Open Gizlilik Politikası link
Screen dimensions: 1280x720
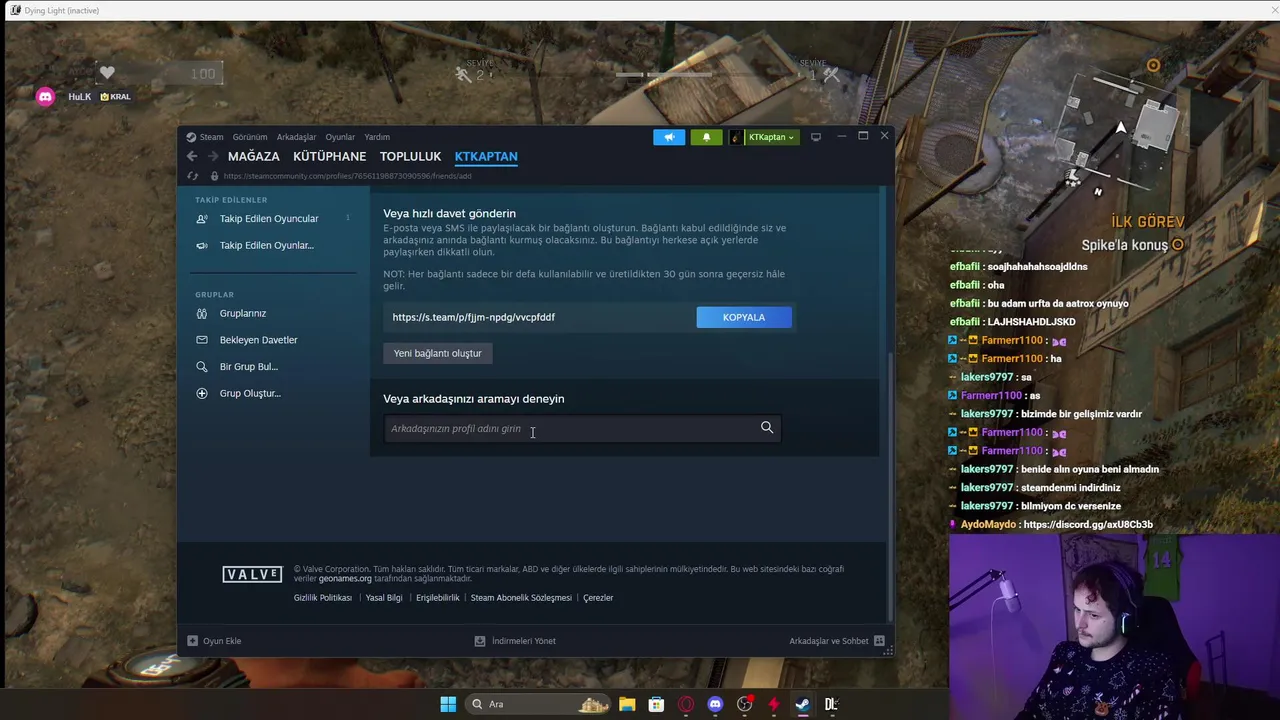point(323,598)
